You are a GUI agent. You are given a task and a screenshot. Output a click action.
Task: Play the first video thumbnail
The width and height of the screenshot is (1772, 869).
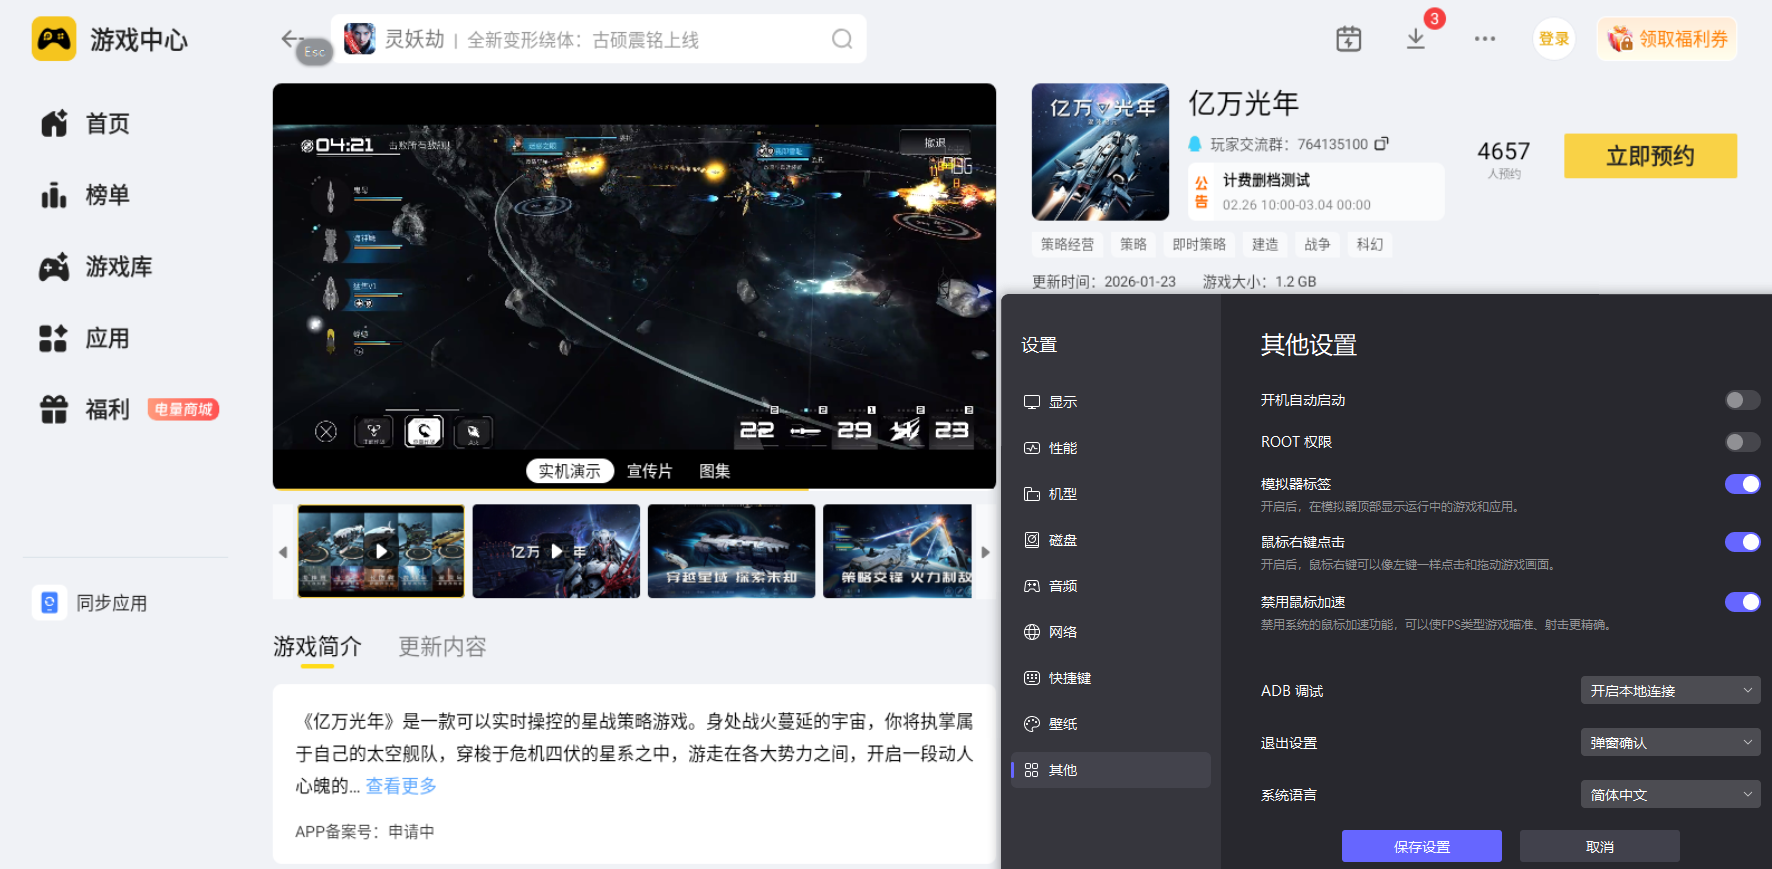381,551
